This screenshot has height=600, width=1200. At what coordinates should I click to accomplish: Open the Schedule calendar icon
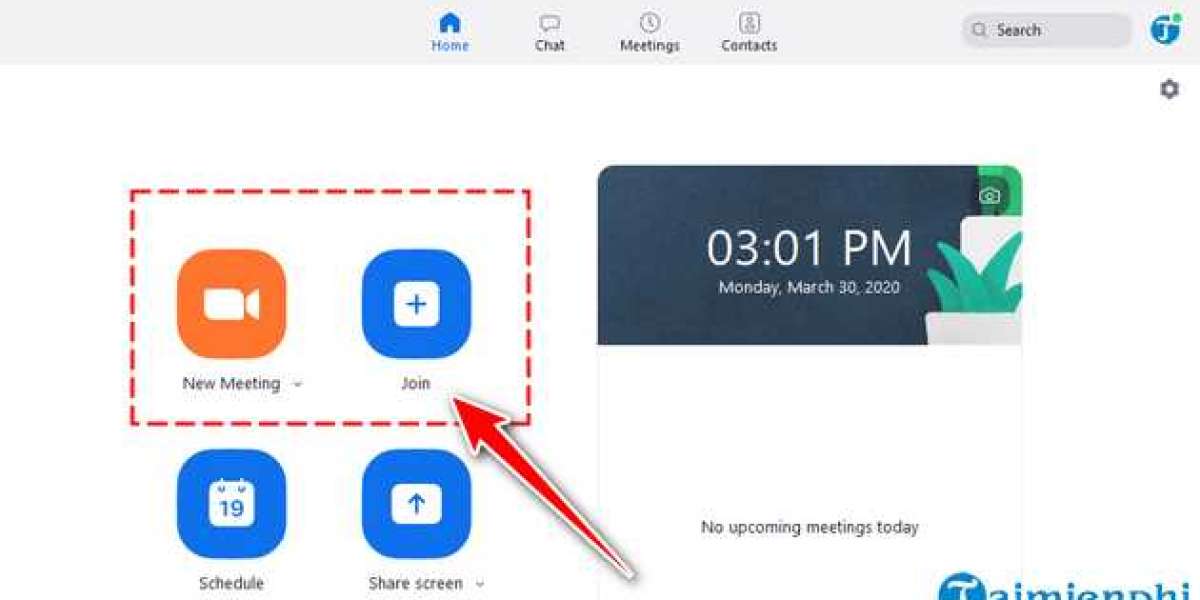tap(231, 504)
